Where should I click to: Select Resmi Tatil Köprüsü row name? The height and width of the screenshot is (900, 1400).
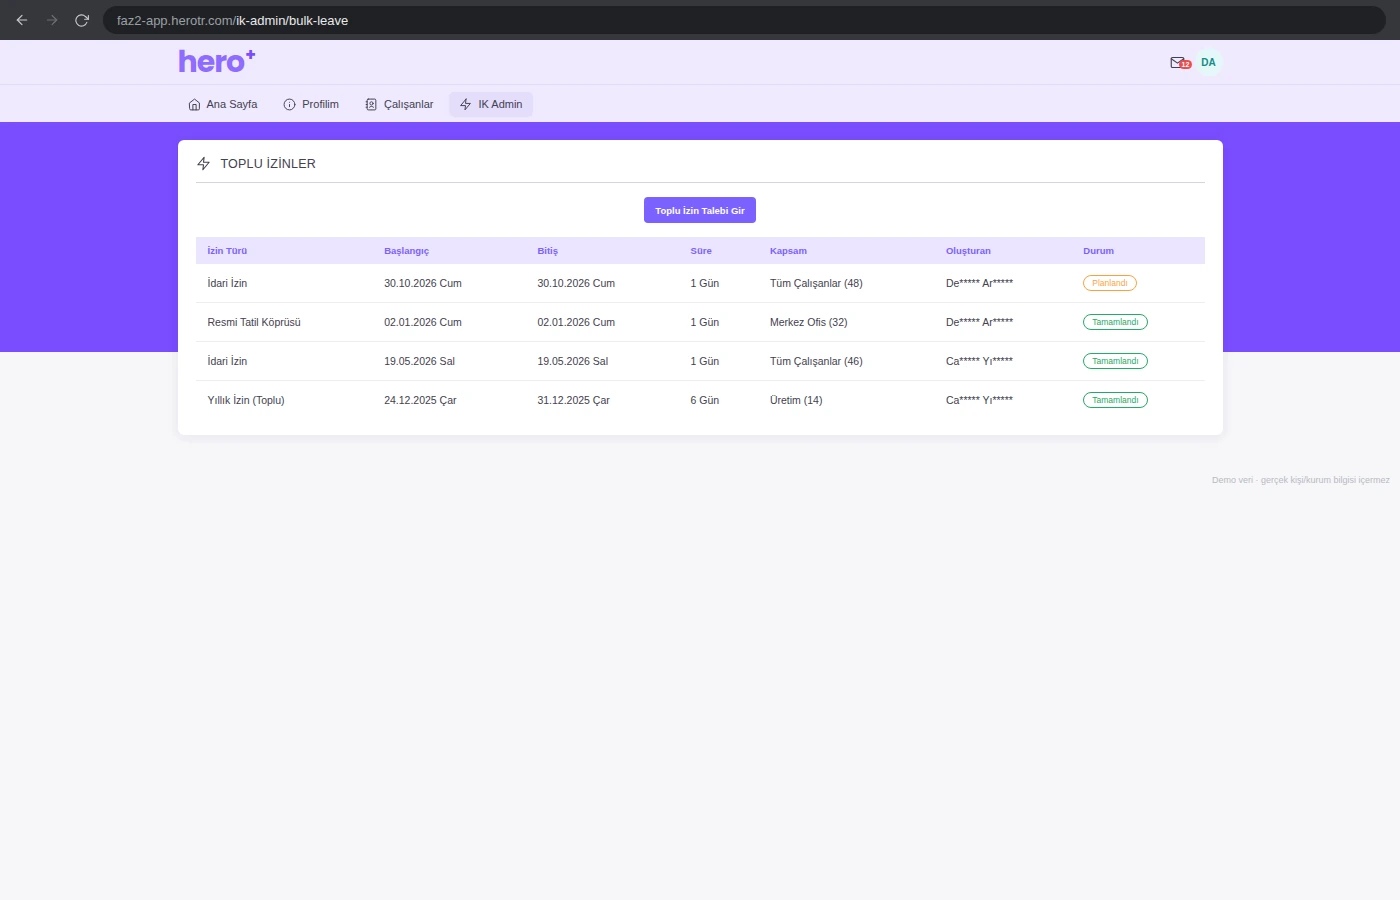[x=254, y=322]
